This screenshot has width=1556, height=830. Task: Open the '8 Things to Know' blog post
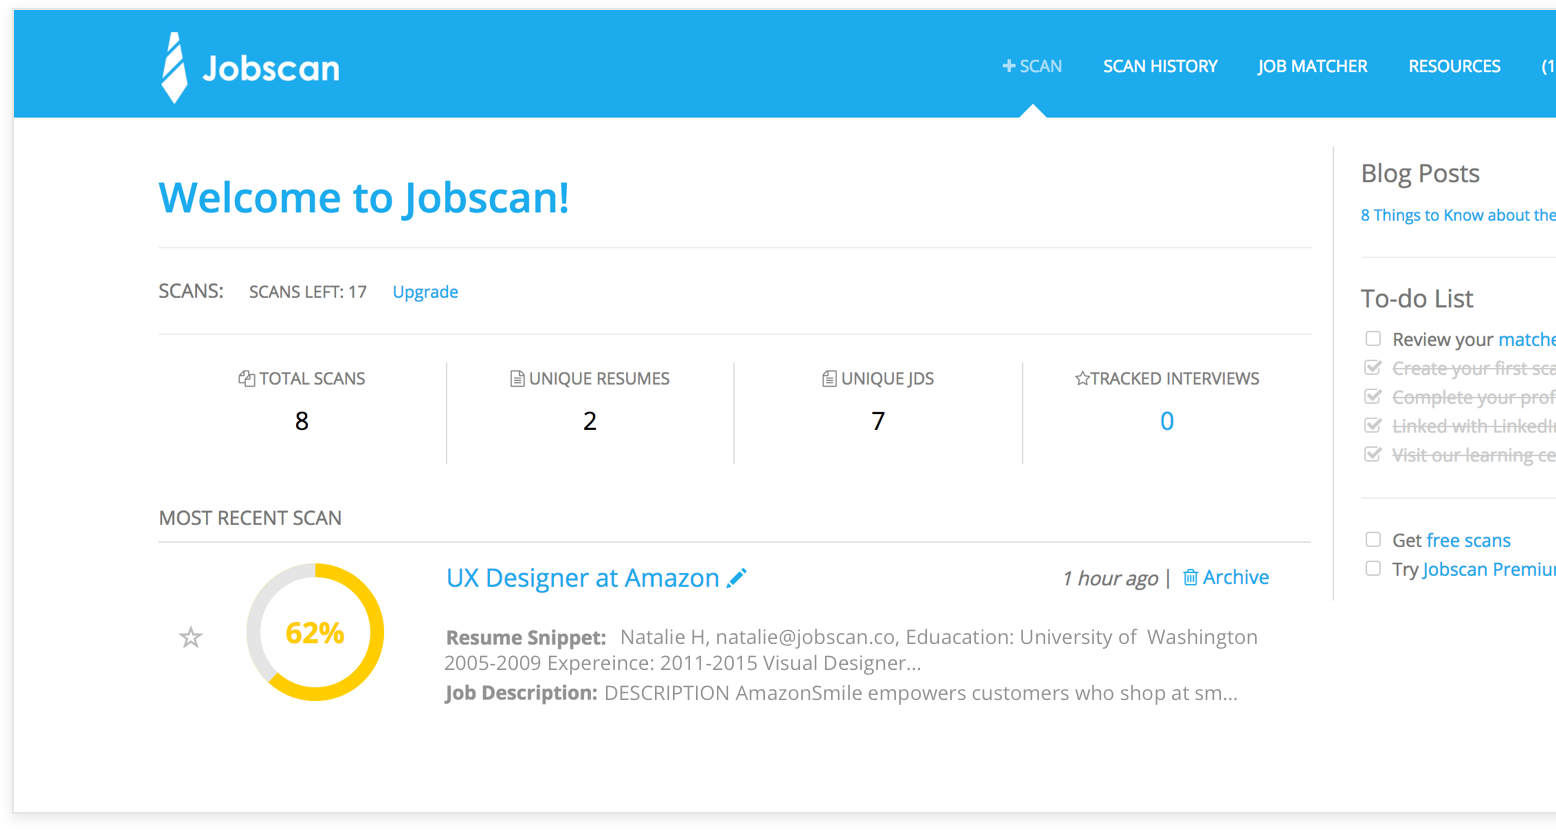[1458, 215]
